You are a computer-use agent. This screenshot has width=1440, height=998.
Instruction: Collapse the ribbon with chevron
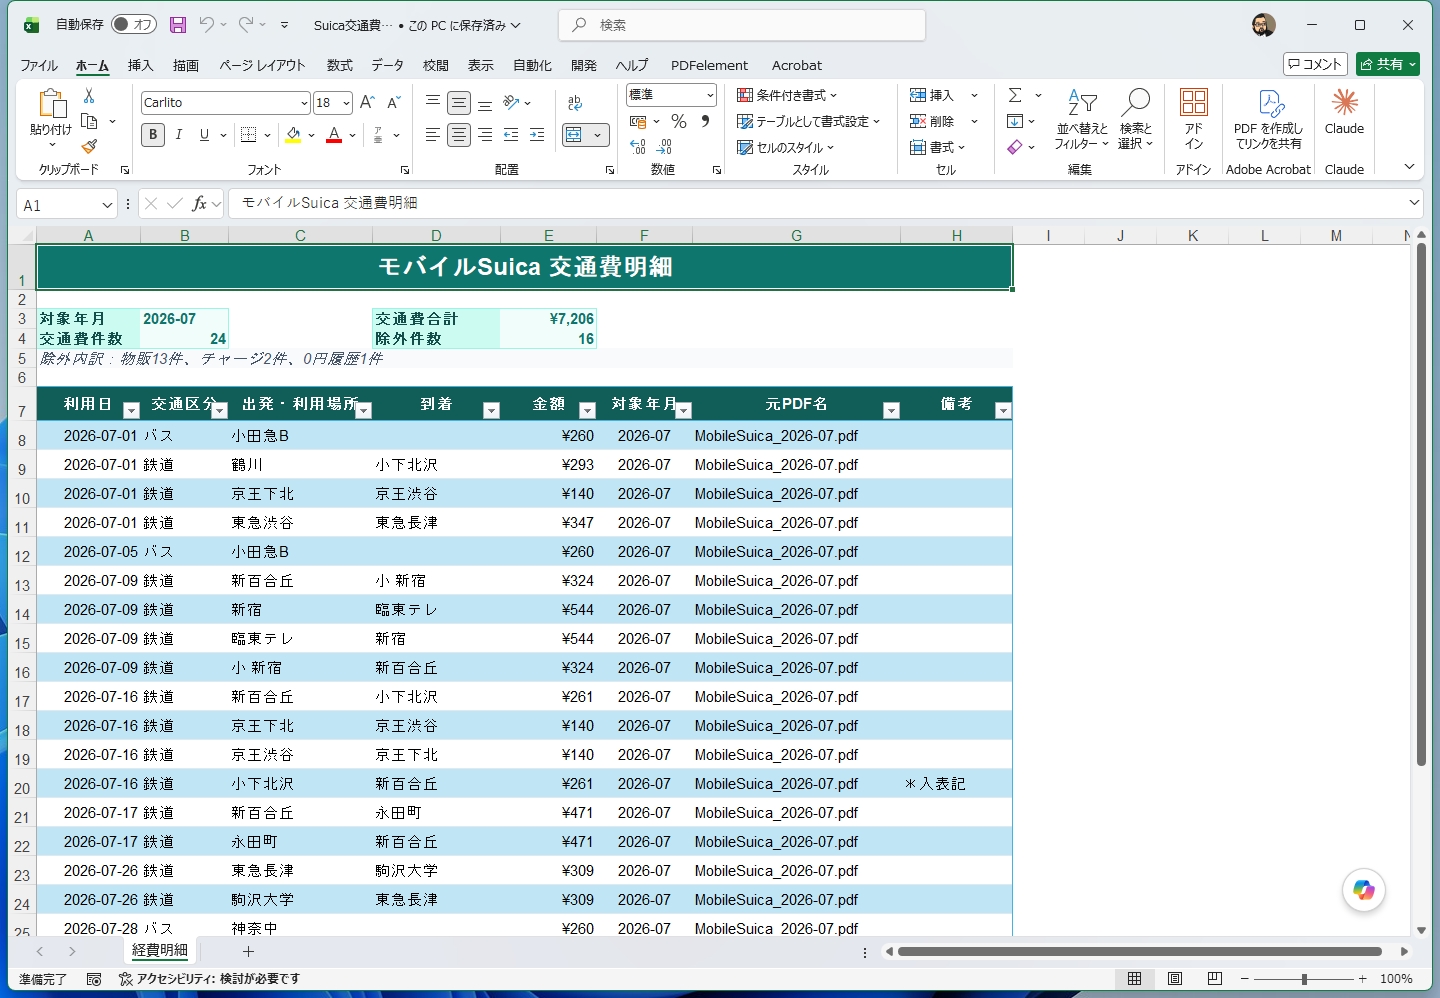tap(1409, 167)
